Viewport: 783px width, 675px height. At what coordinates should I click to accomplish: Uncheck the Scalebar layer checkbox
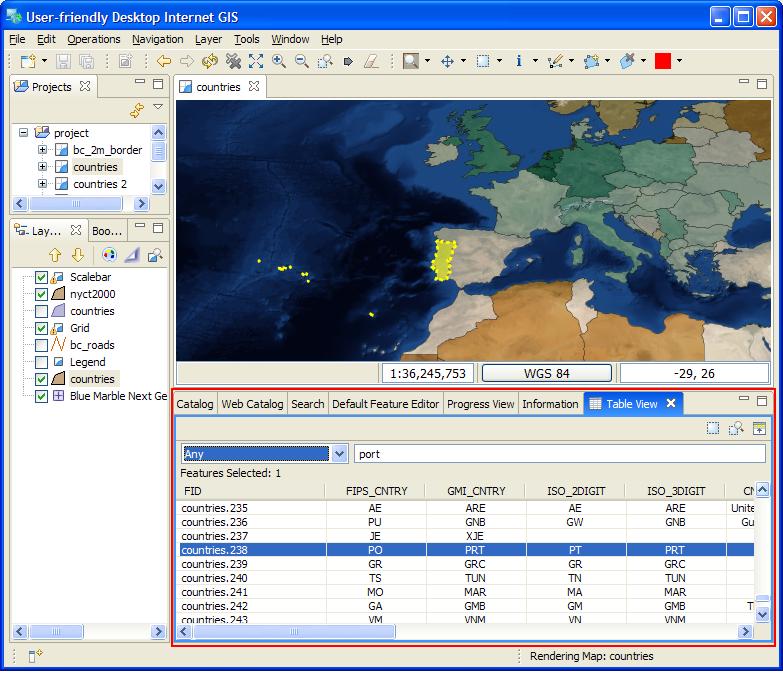pos(41,278)
